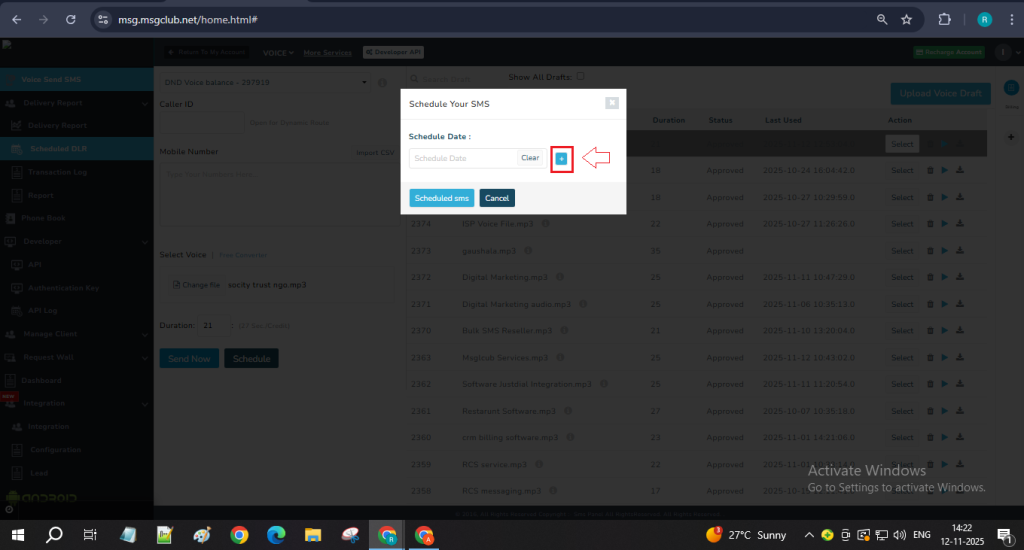
Task: Cancel the schedule dialog
Action: pos(497,198)
